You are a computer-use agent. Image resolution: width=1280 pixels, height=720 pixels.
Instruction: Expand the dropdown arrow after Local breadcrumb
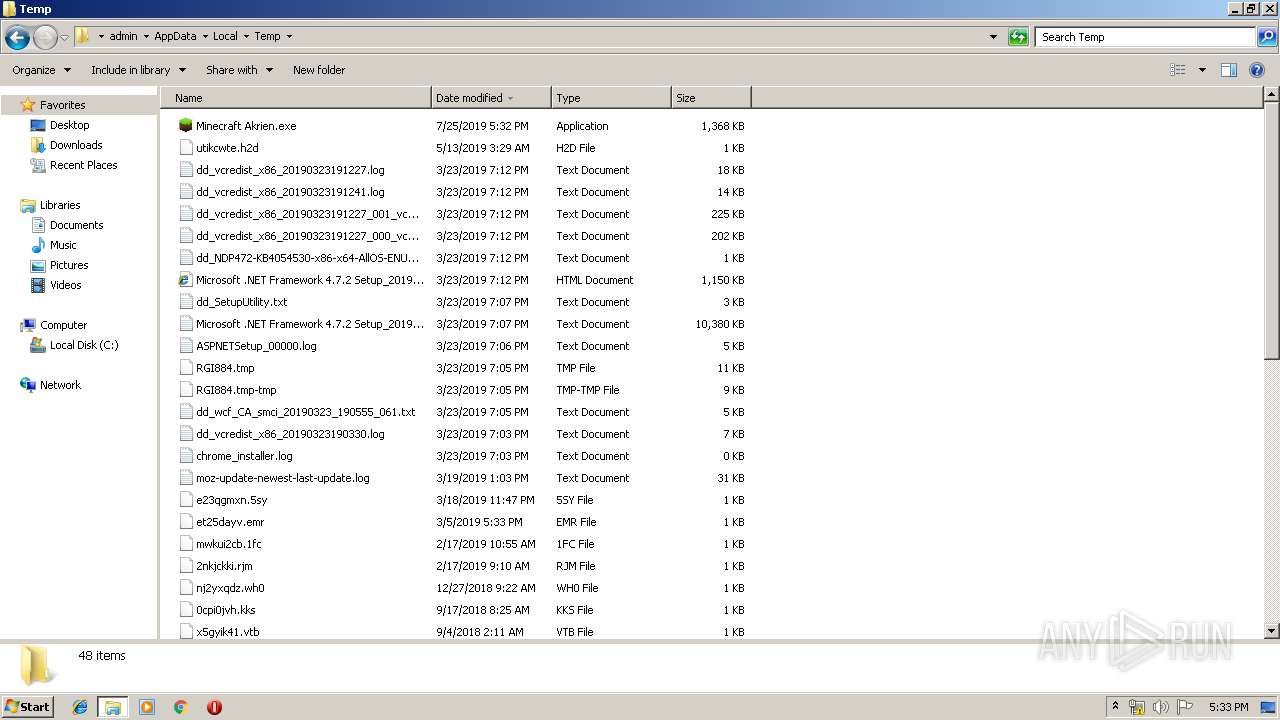click(x=246, y=36)
